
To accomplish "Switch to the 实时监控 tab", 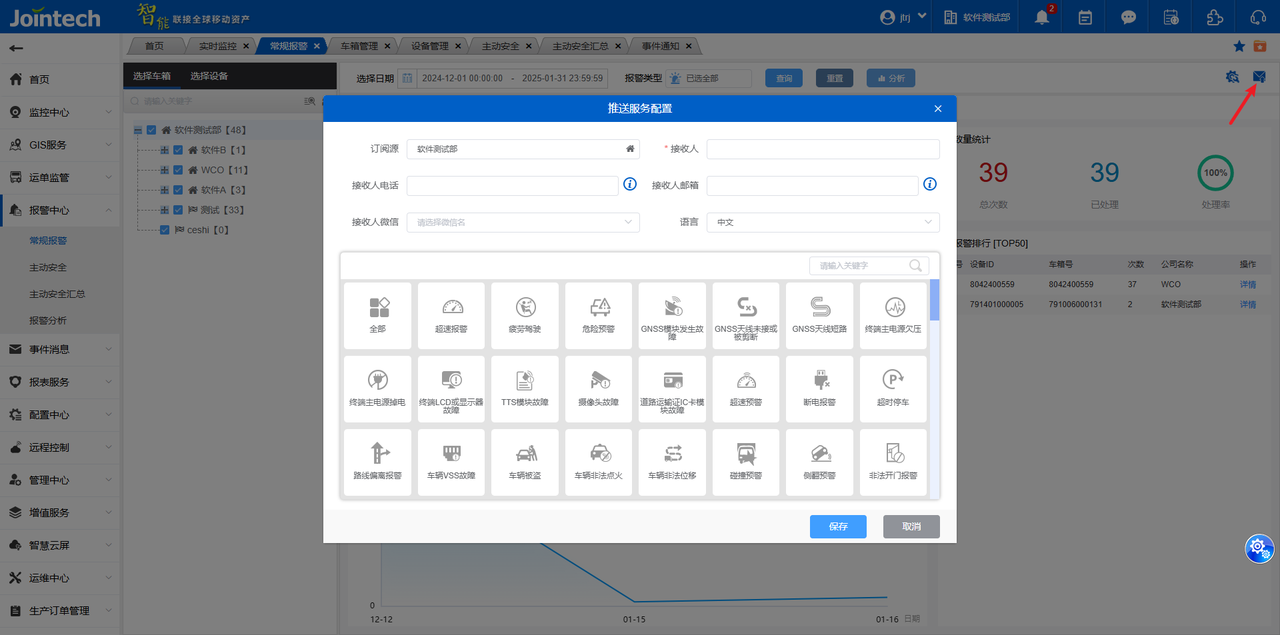I will pos(218,46).
